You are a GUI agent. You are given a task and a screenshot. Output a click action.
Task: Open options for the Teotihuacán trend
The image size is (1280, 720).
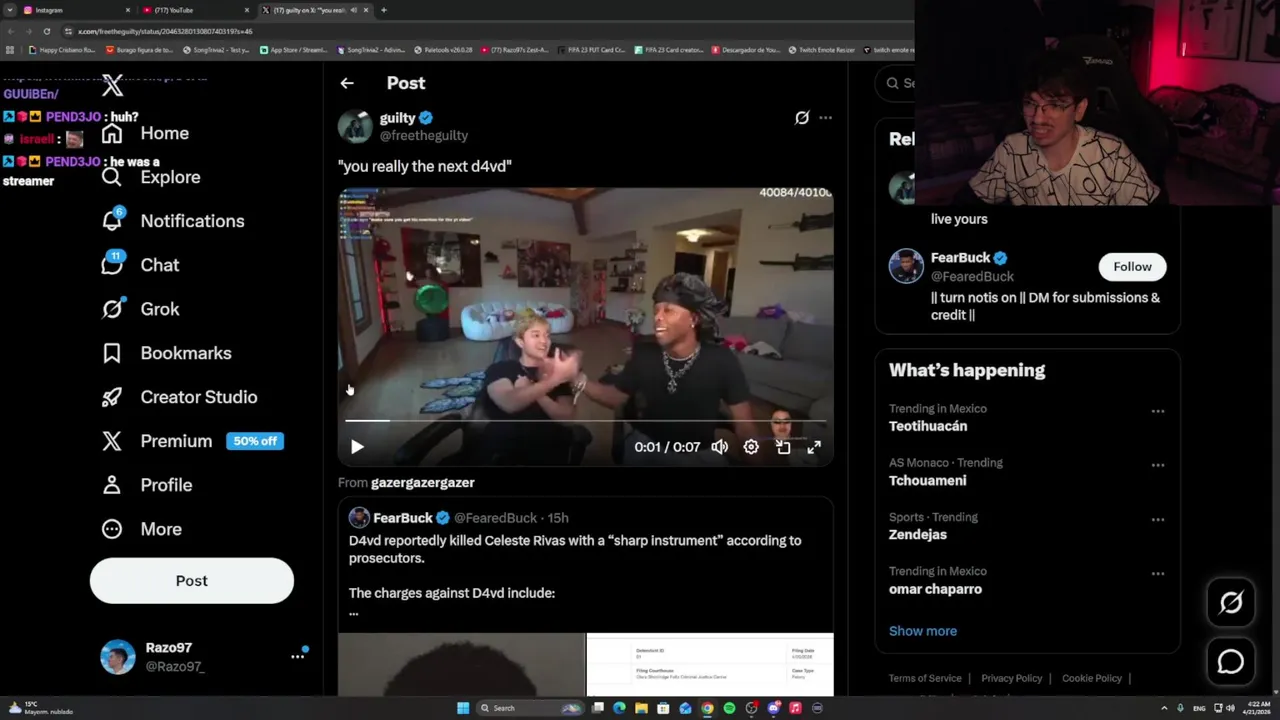1158,411
